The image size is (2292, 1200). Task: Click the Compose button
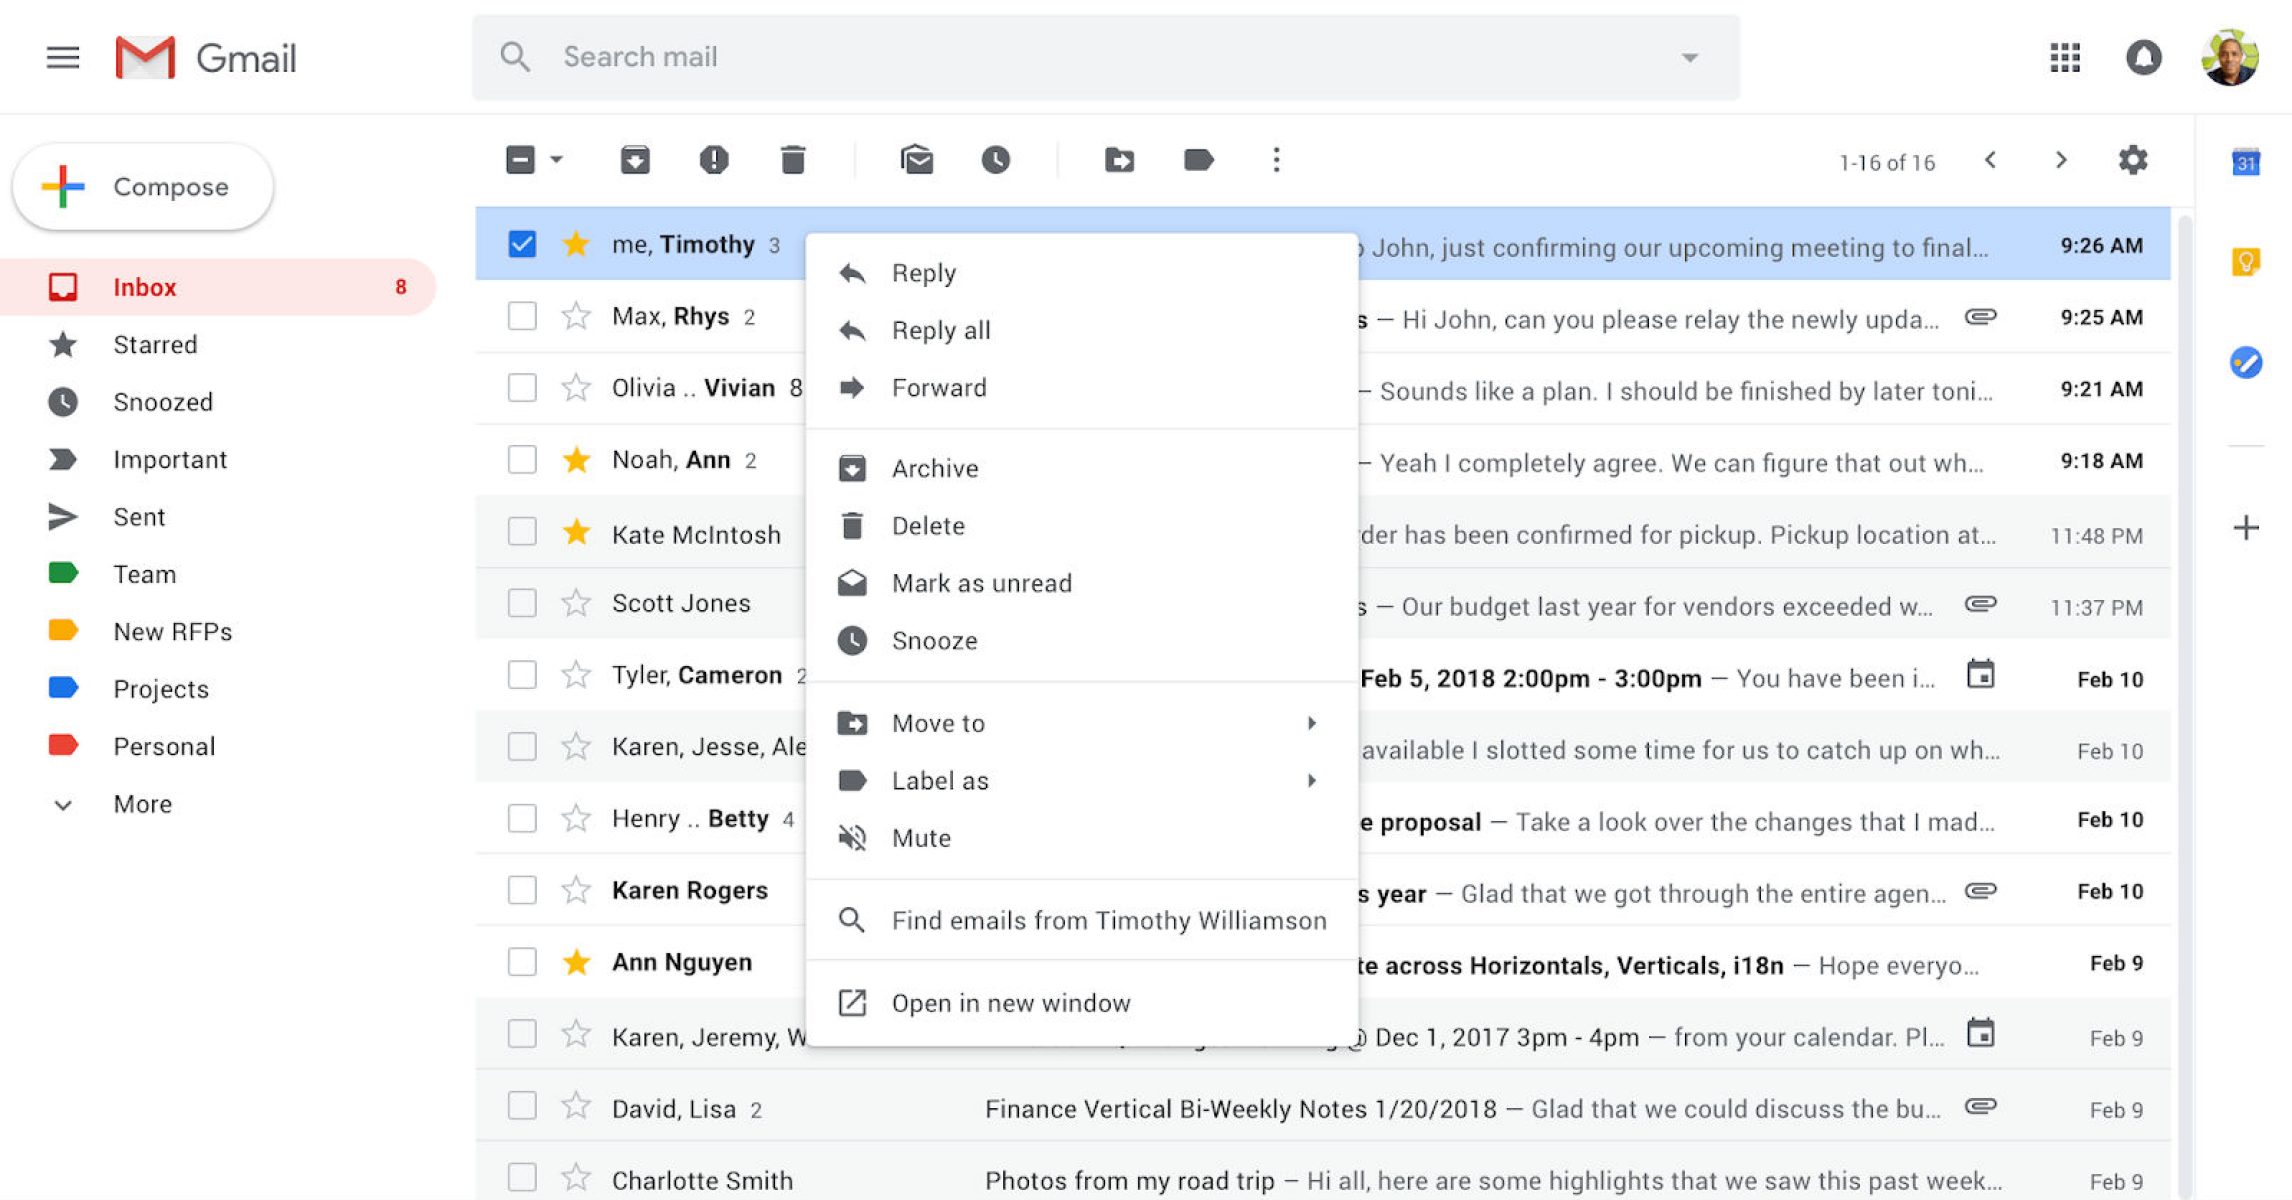coord(143,187)
